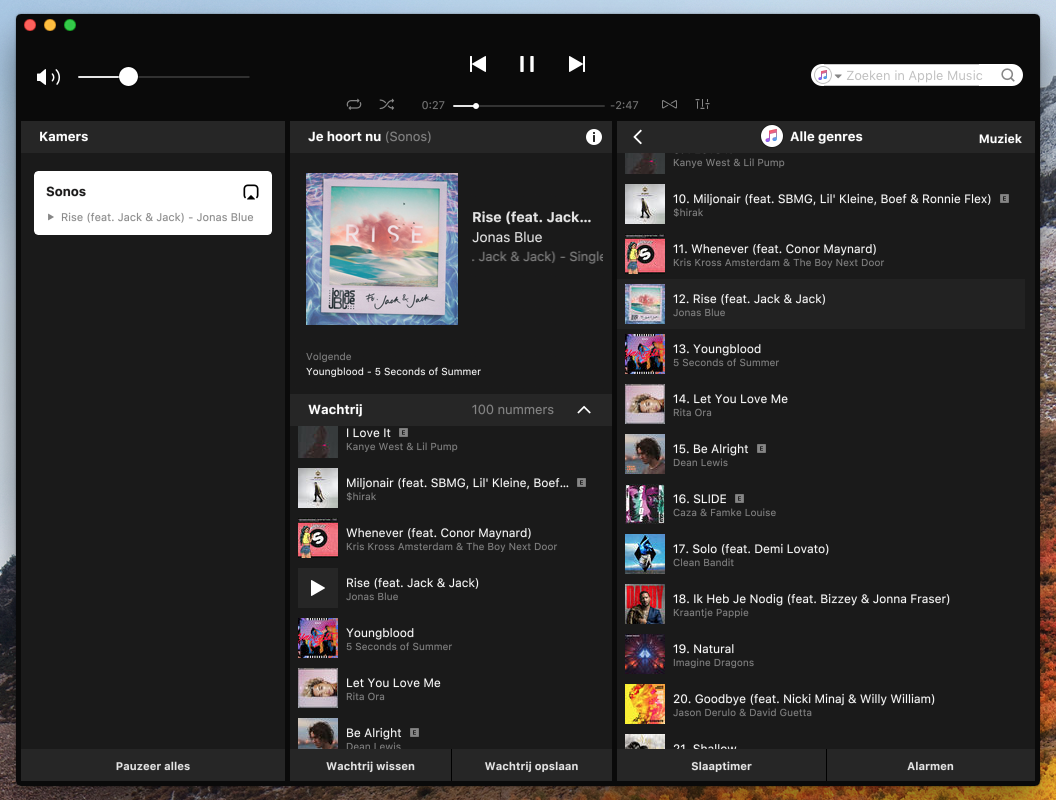Collapse the Wachtrij queue panel
Viewport: 1056px width, 800px height.
584,410
